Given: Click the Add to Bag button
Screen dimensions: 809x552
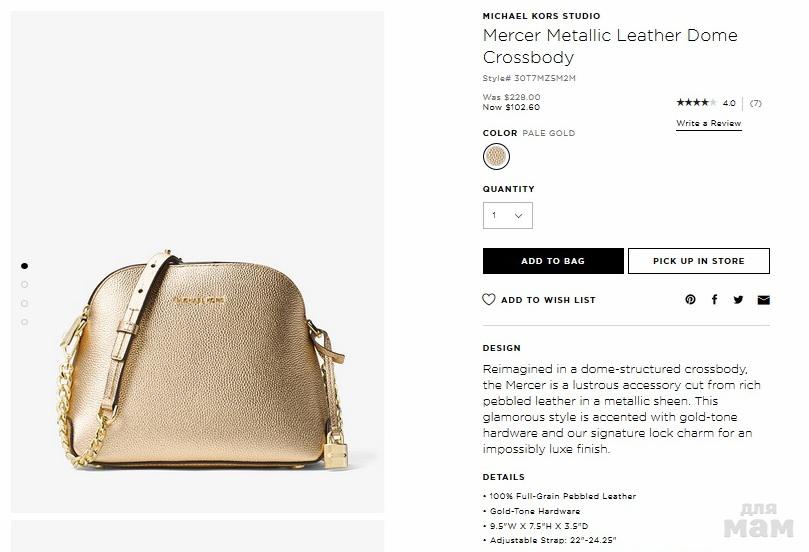Looking at the screenshot, I should pyautogui.click(x=553, y=261).
